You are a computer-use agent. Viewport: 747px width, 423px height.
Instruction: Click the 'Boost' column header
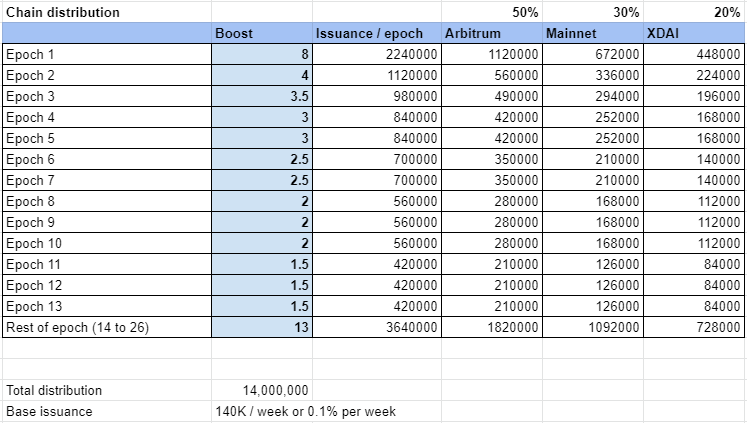click(262, 33)
